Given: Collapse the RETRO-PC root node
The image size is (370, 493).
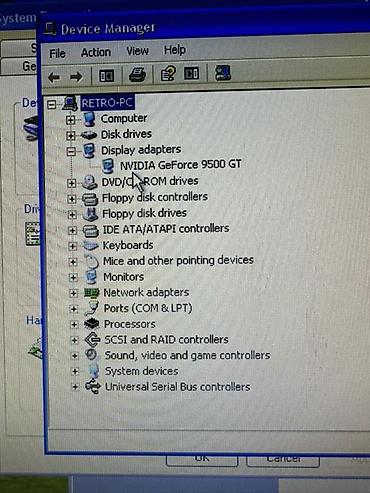Looking at the screenshot, I should [x=52, y=105].
